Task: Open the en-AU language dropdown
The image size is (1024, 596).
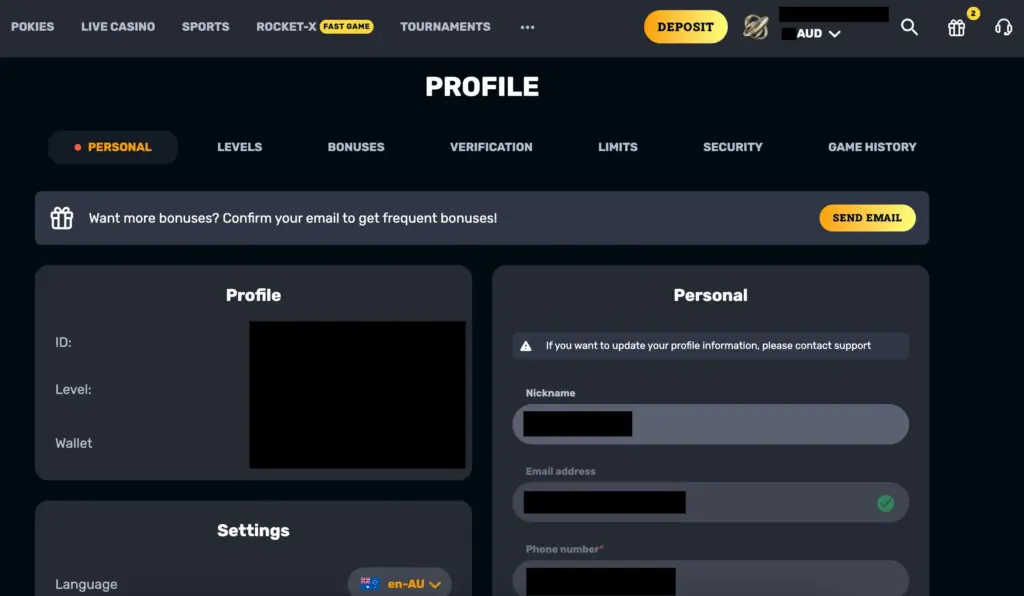Action: 400,583
